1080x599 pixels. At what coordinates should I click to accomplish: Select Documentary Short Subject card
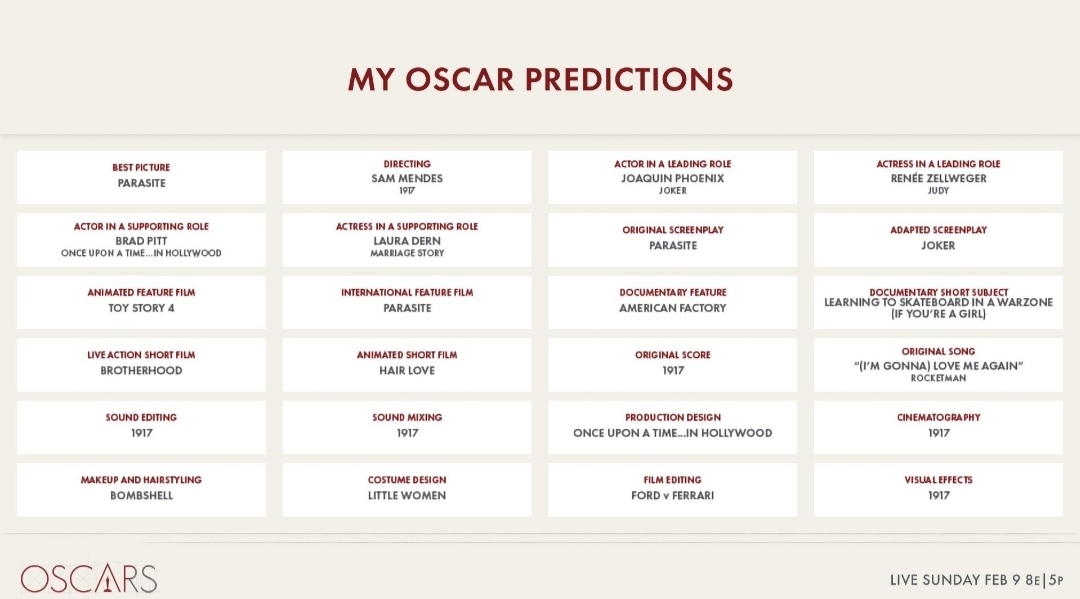coord(938,302)
